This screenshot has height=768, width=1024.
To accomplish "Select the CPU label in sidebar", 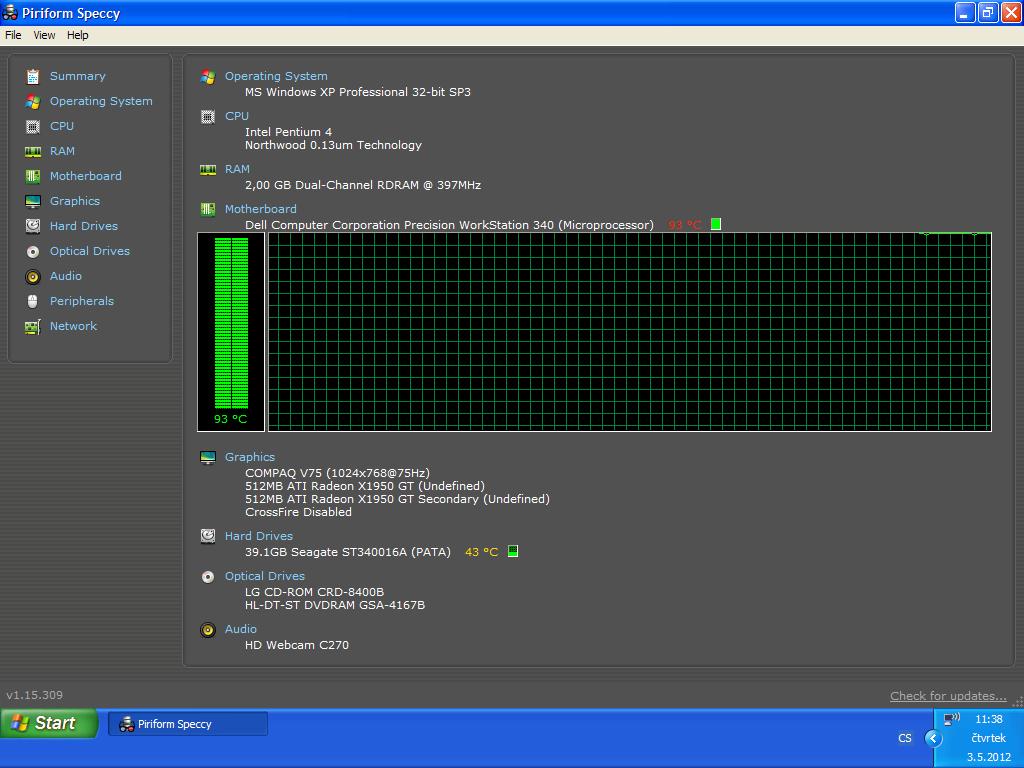I will point(62,126).
